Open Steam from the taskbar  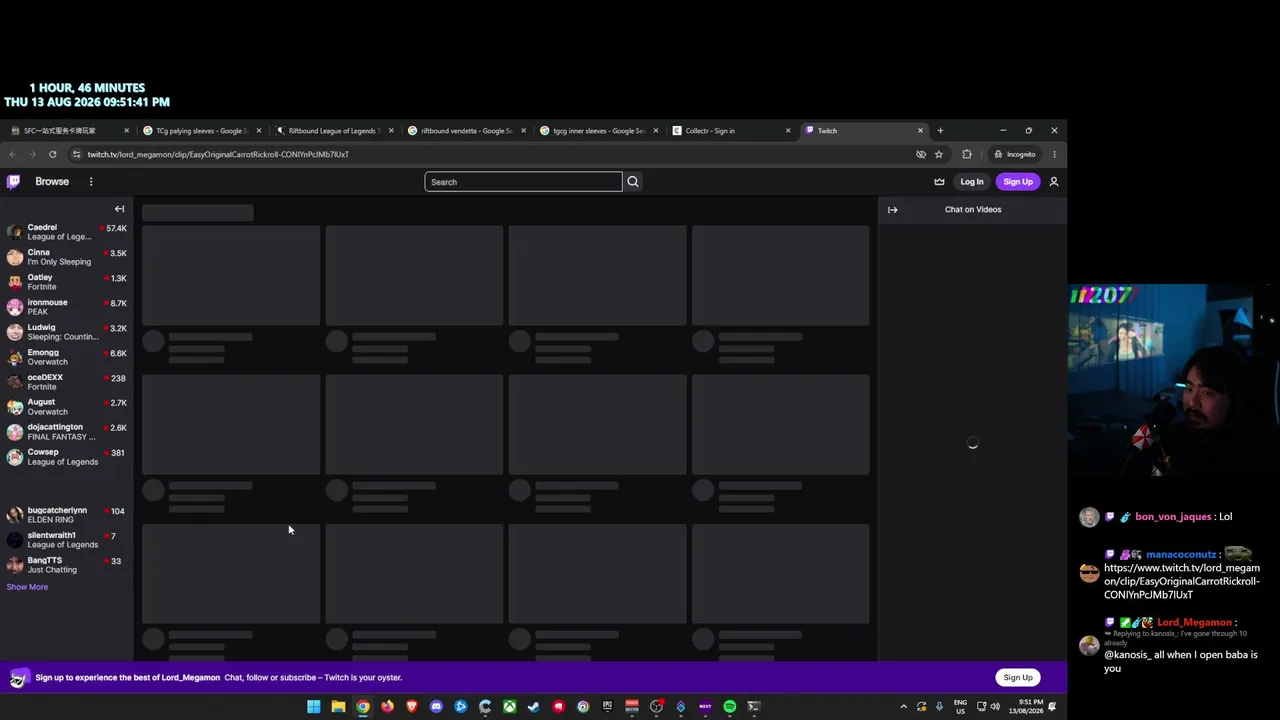click(534, 707)
